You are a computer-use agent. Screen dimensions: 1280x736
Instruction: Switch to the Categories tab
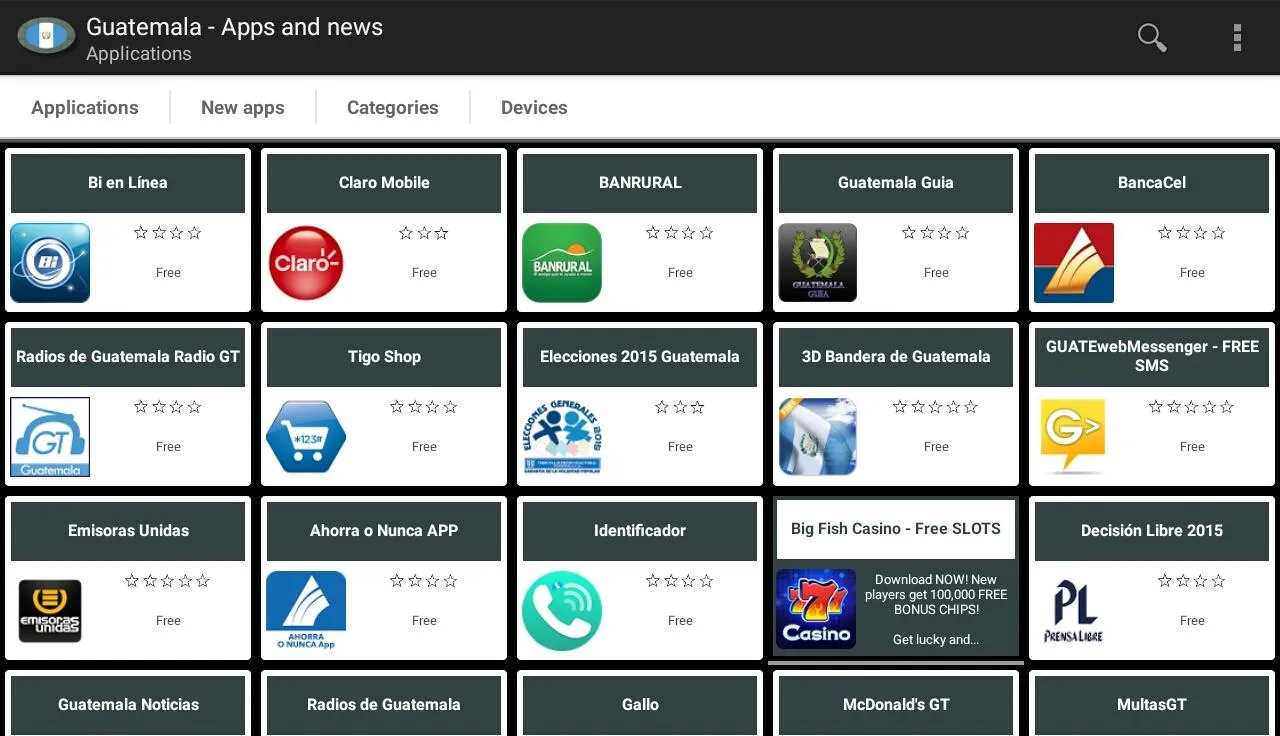coord(393,107)
